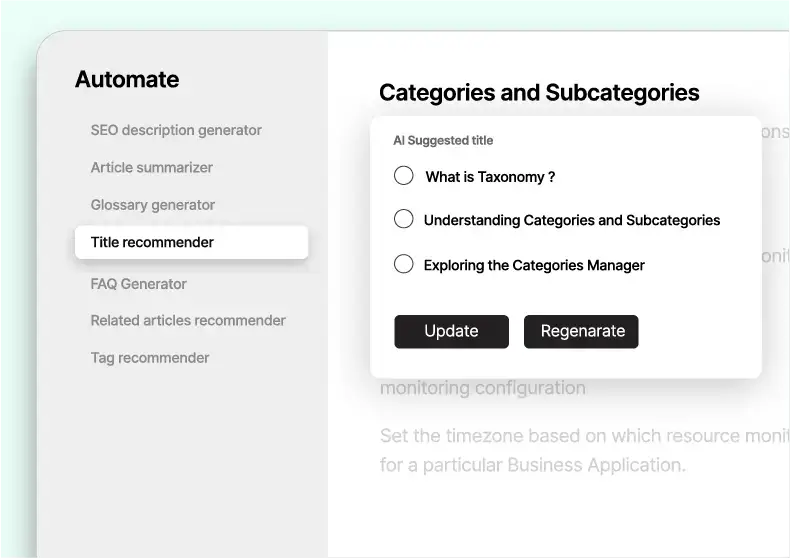
Task: Open SEO description generator
Action: point(176,130)
